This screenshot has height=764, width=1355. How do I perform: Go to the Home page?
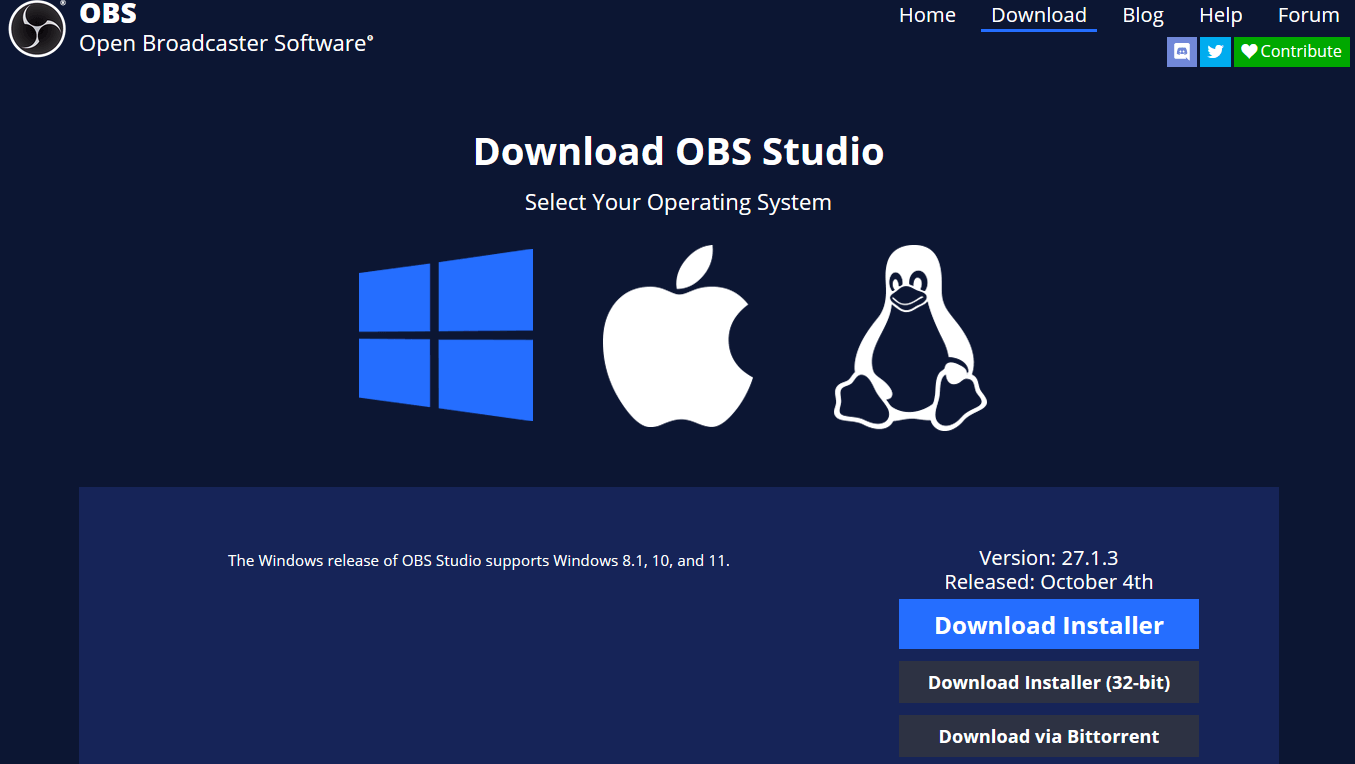pos(927,15)
